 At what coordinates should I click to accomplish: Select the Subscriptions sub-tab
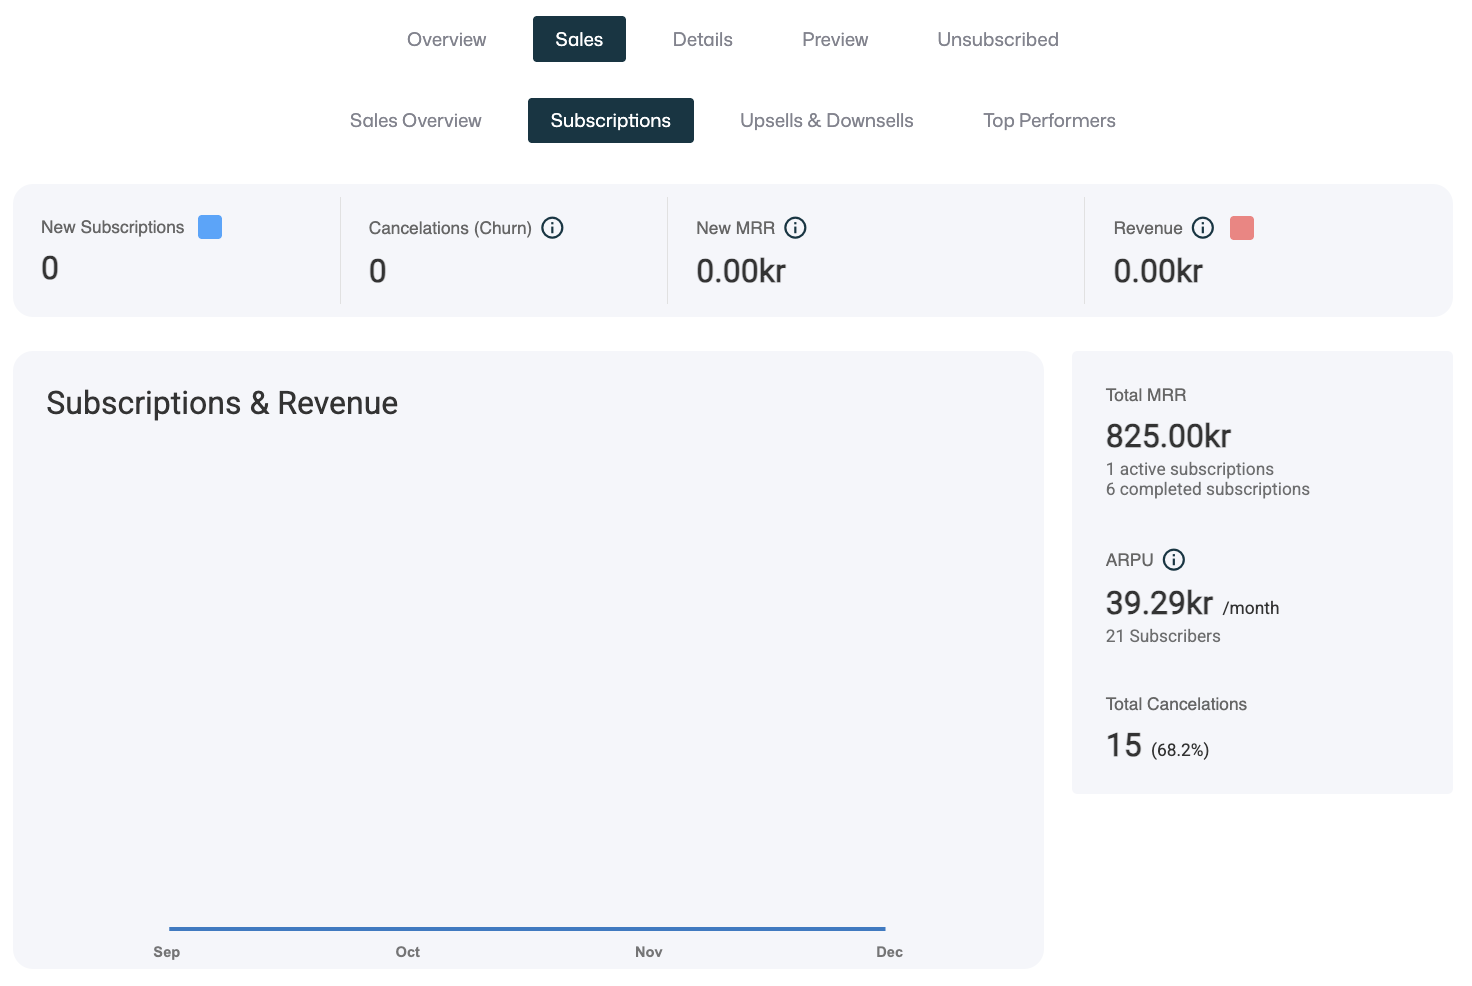pos(610,120)
